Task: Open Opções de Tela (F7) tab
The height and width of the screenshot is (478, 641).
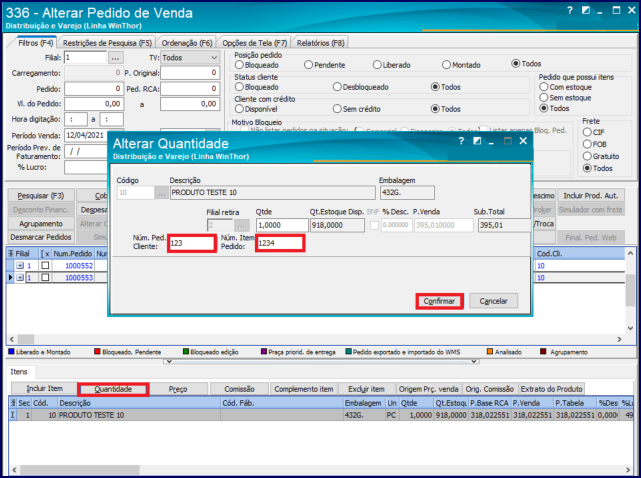Action: click(x=255, y=43)
